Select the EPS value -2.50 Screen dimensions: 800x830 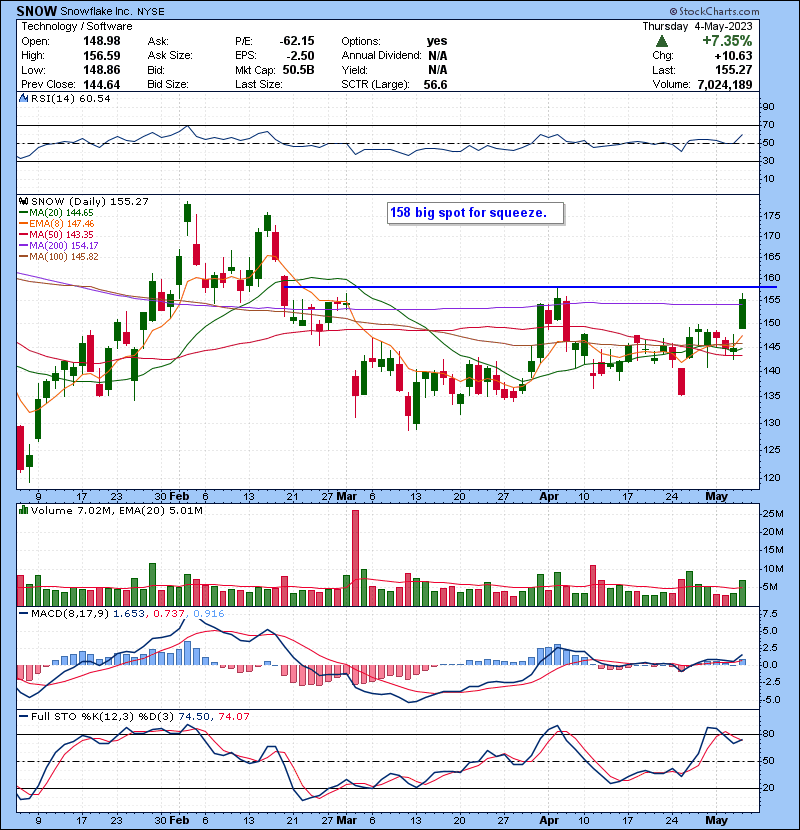click(x=301, y=56)
